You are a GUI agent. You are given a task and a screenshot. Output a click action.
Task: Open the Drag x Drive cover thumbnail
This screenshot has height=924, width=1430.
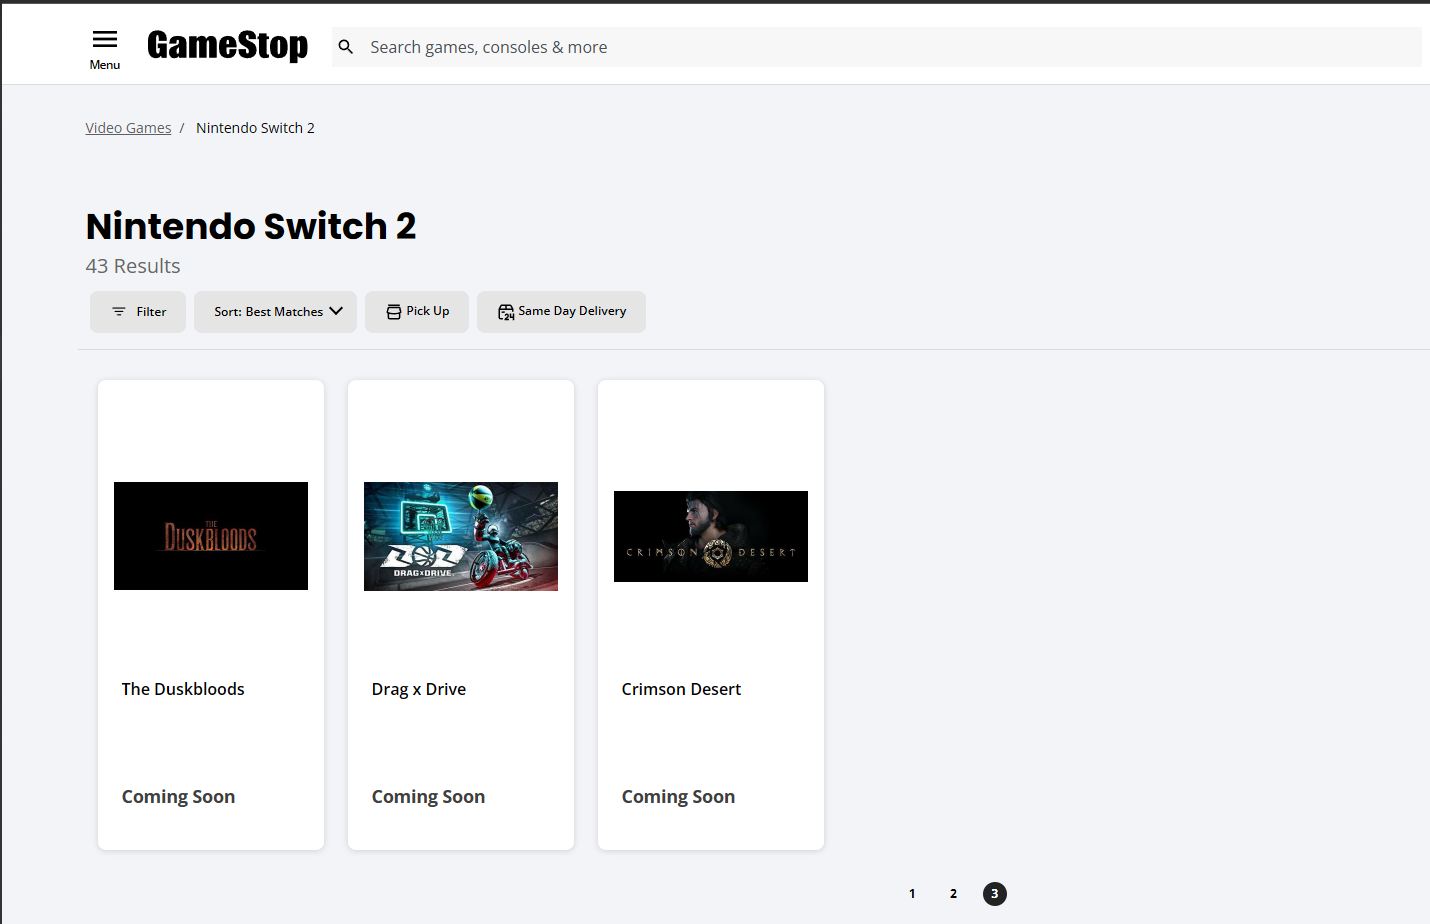[461, 536]
